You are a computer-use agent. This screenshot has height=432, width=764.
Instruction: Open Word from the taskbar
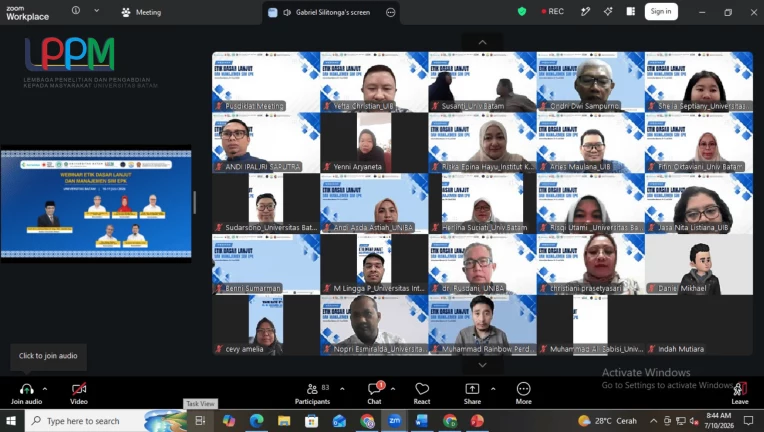click(422, 421)
